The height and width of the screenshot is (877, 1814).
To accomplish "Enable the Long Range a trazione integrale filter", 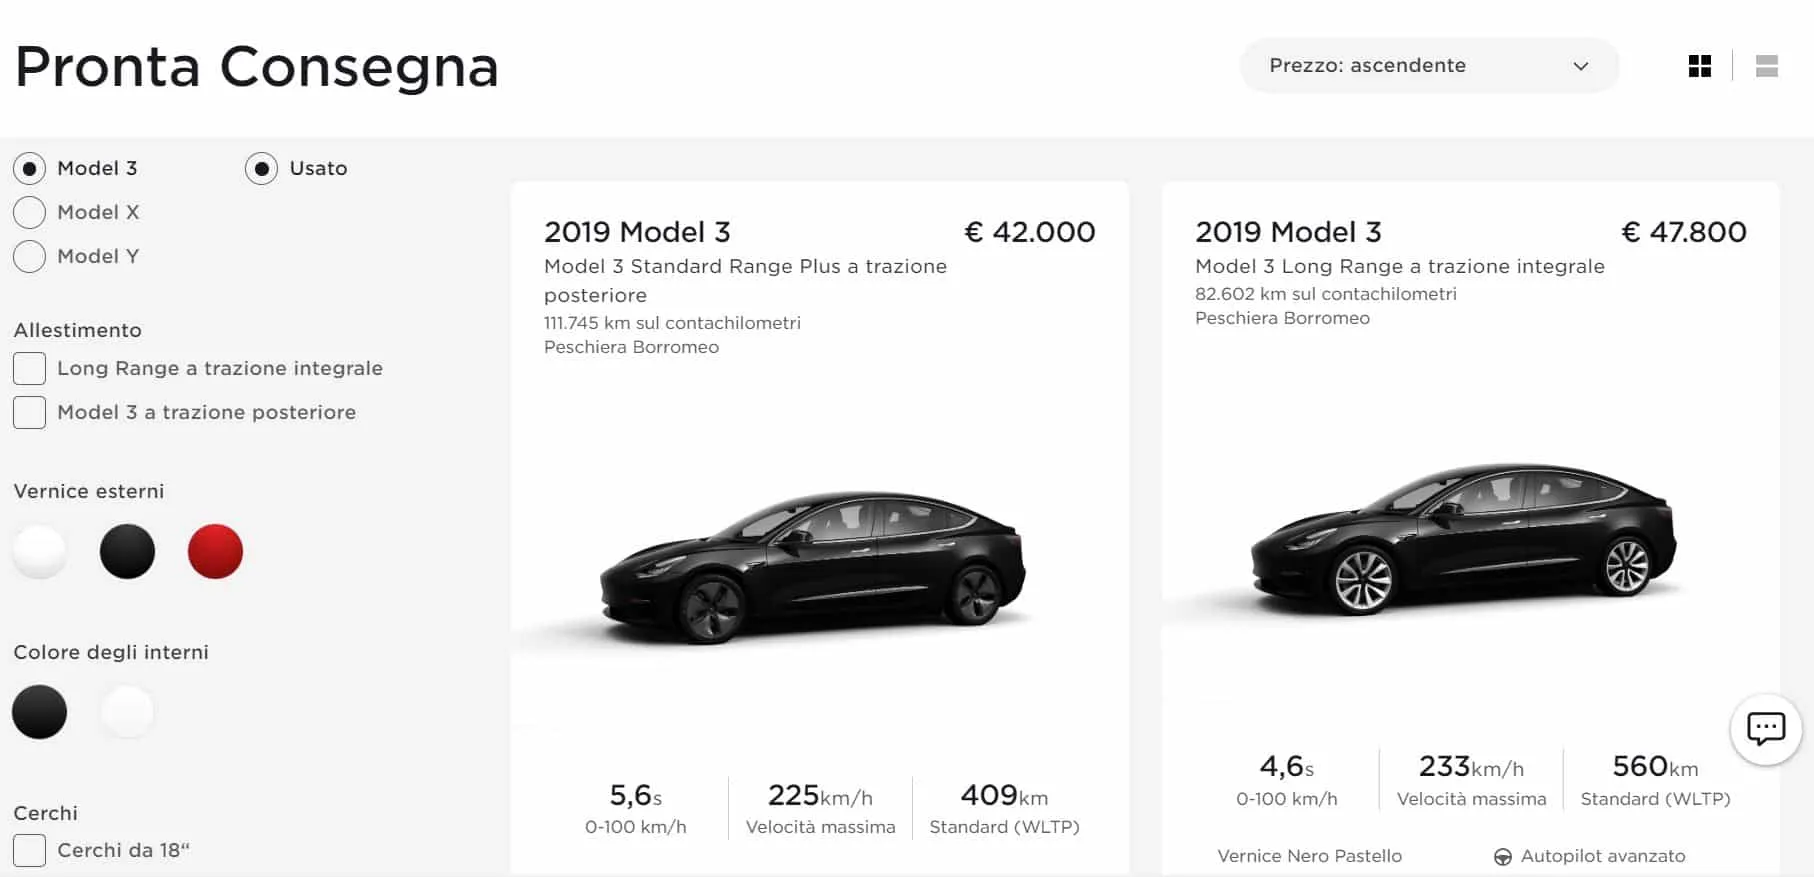I will (x=29, y=368).
